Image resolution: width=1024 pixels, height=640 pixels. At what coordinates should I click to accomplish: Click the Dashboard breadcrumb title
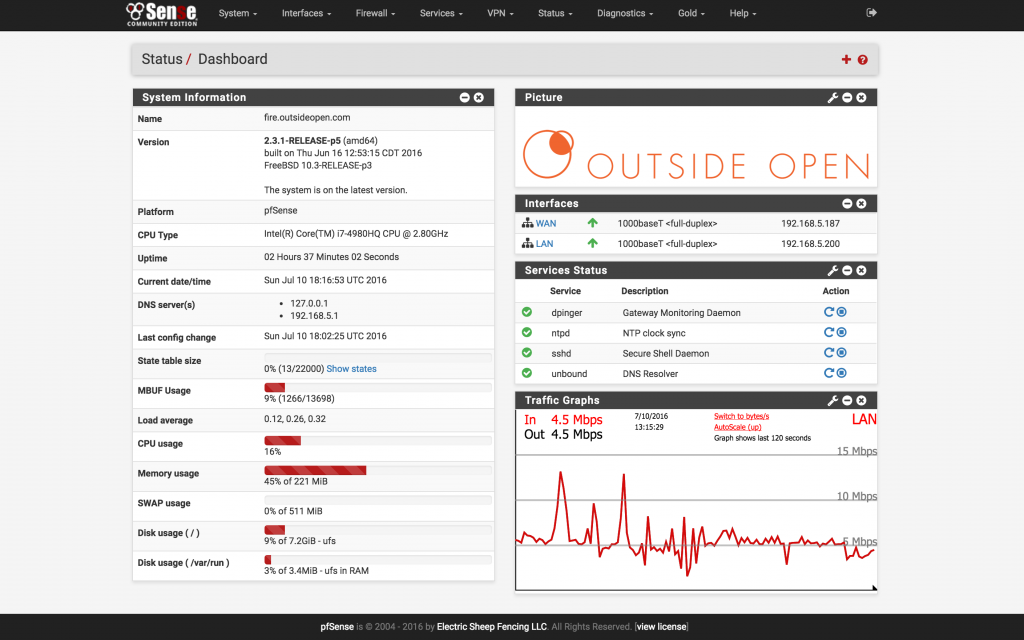pos(232,59)
